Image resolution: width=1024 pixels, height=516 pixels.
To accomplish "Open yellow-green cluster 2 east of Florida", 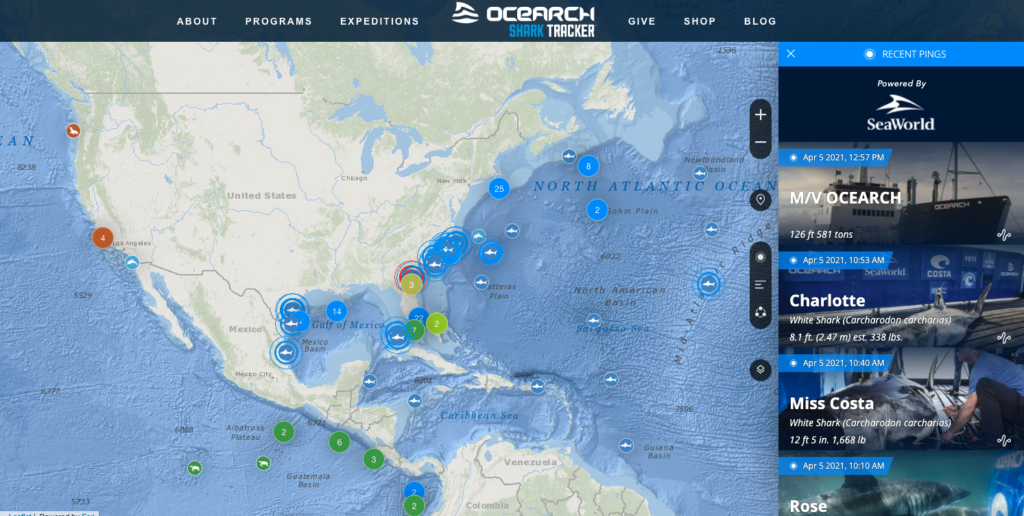I will [x=437, y=323].
